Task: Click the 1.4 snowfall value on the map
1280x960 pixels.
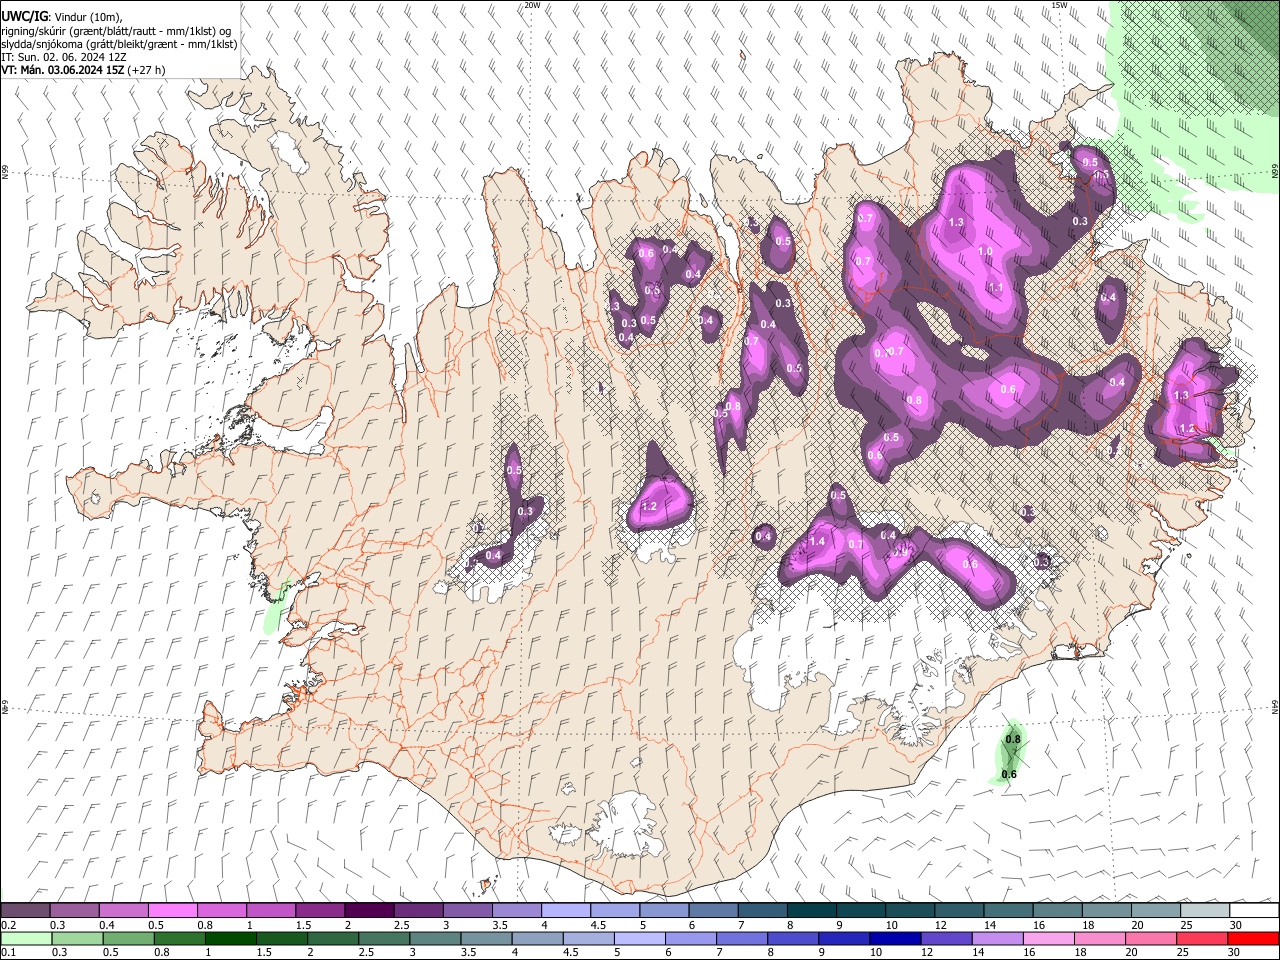Action: click(x=817, y=541)
